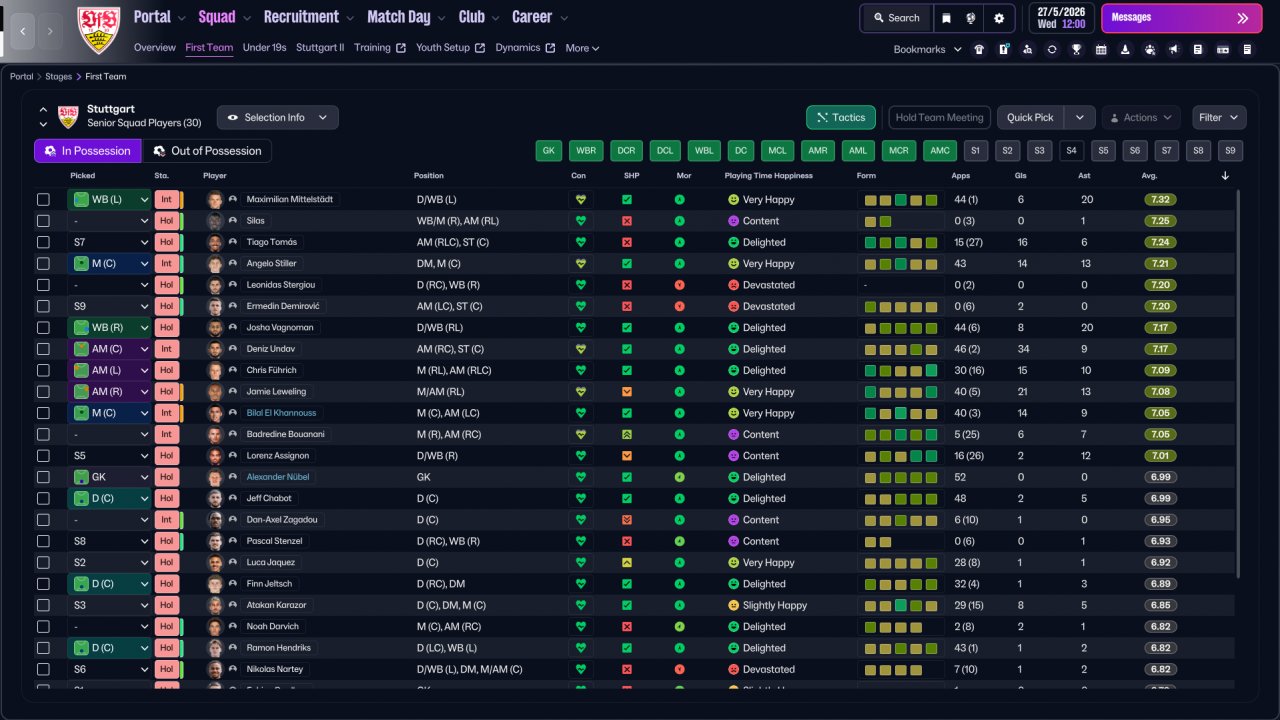Screen dimensions: 1280x720
Task: Open the Messages panel button
Action: coord(1180,18)
